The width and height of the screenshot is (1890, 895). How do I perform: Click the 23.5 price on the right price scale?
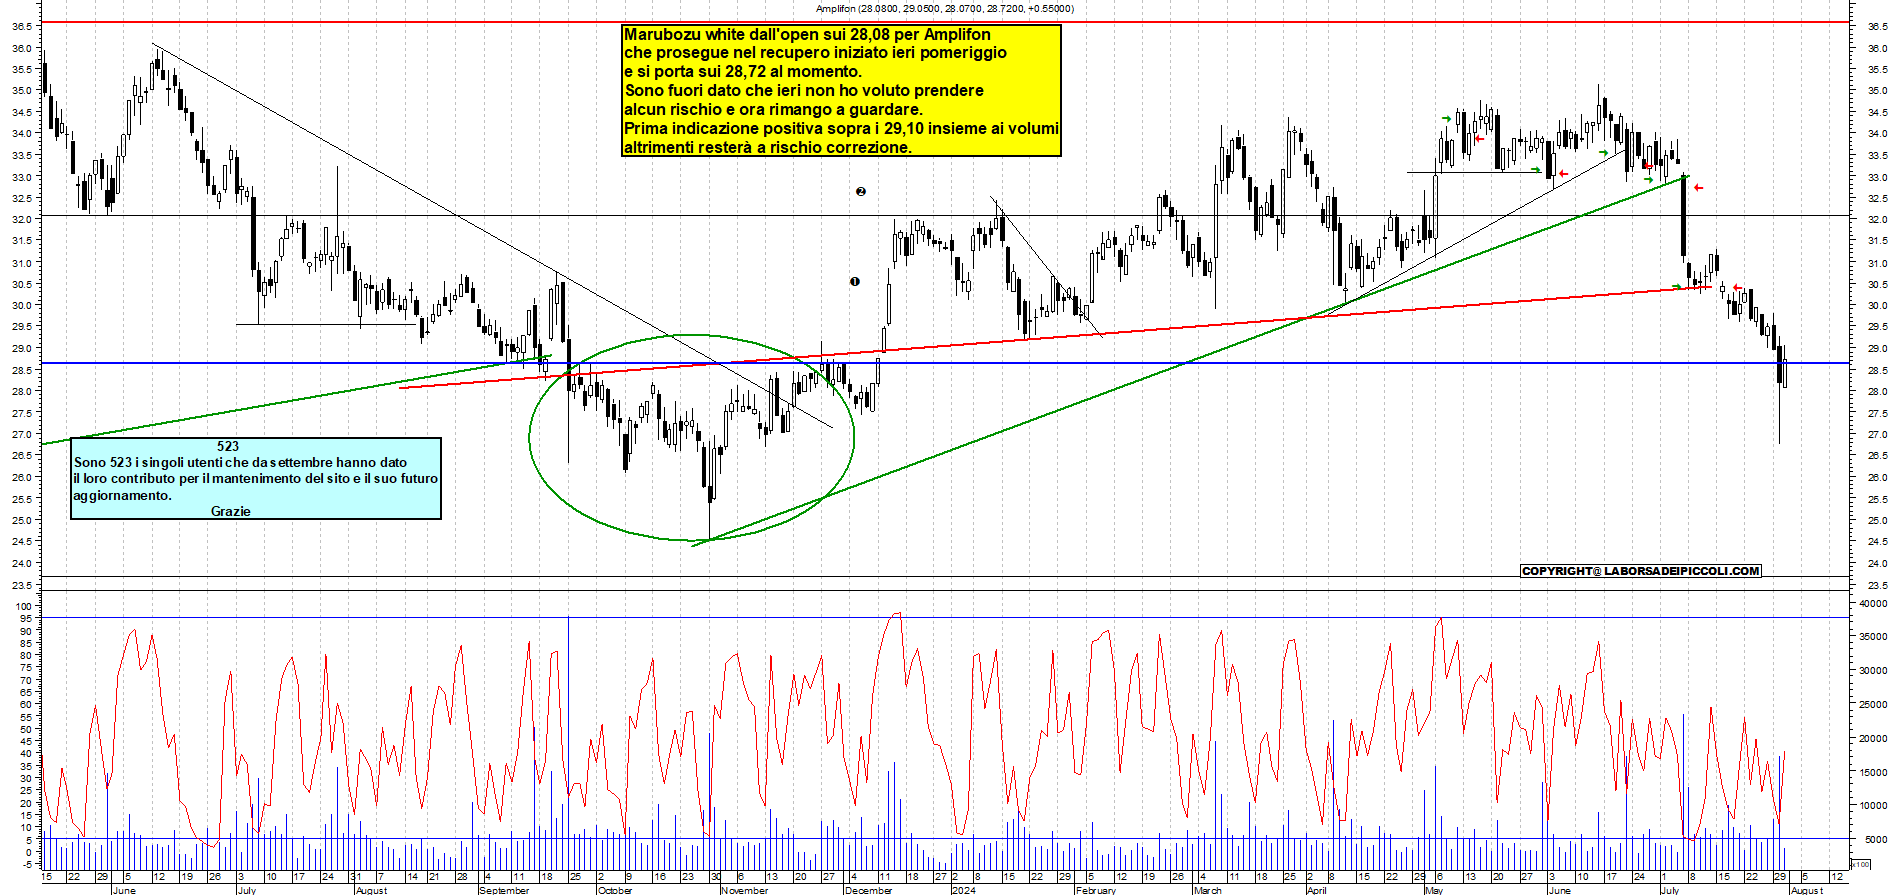pyautogui.click(x=1876, y=586)
